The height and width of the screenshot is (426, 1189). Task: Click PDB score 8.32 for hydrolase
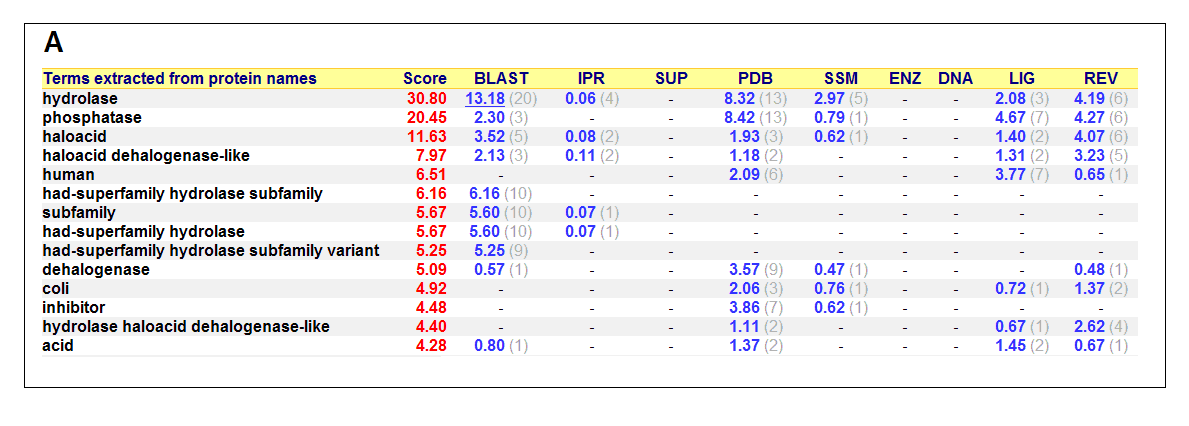click(x=740, y=99)
